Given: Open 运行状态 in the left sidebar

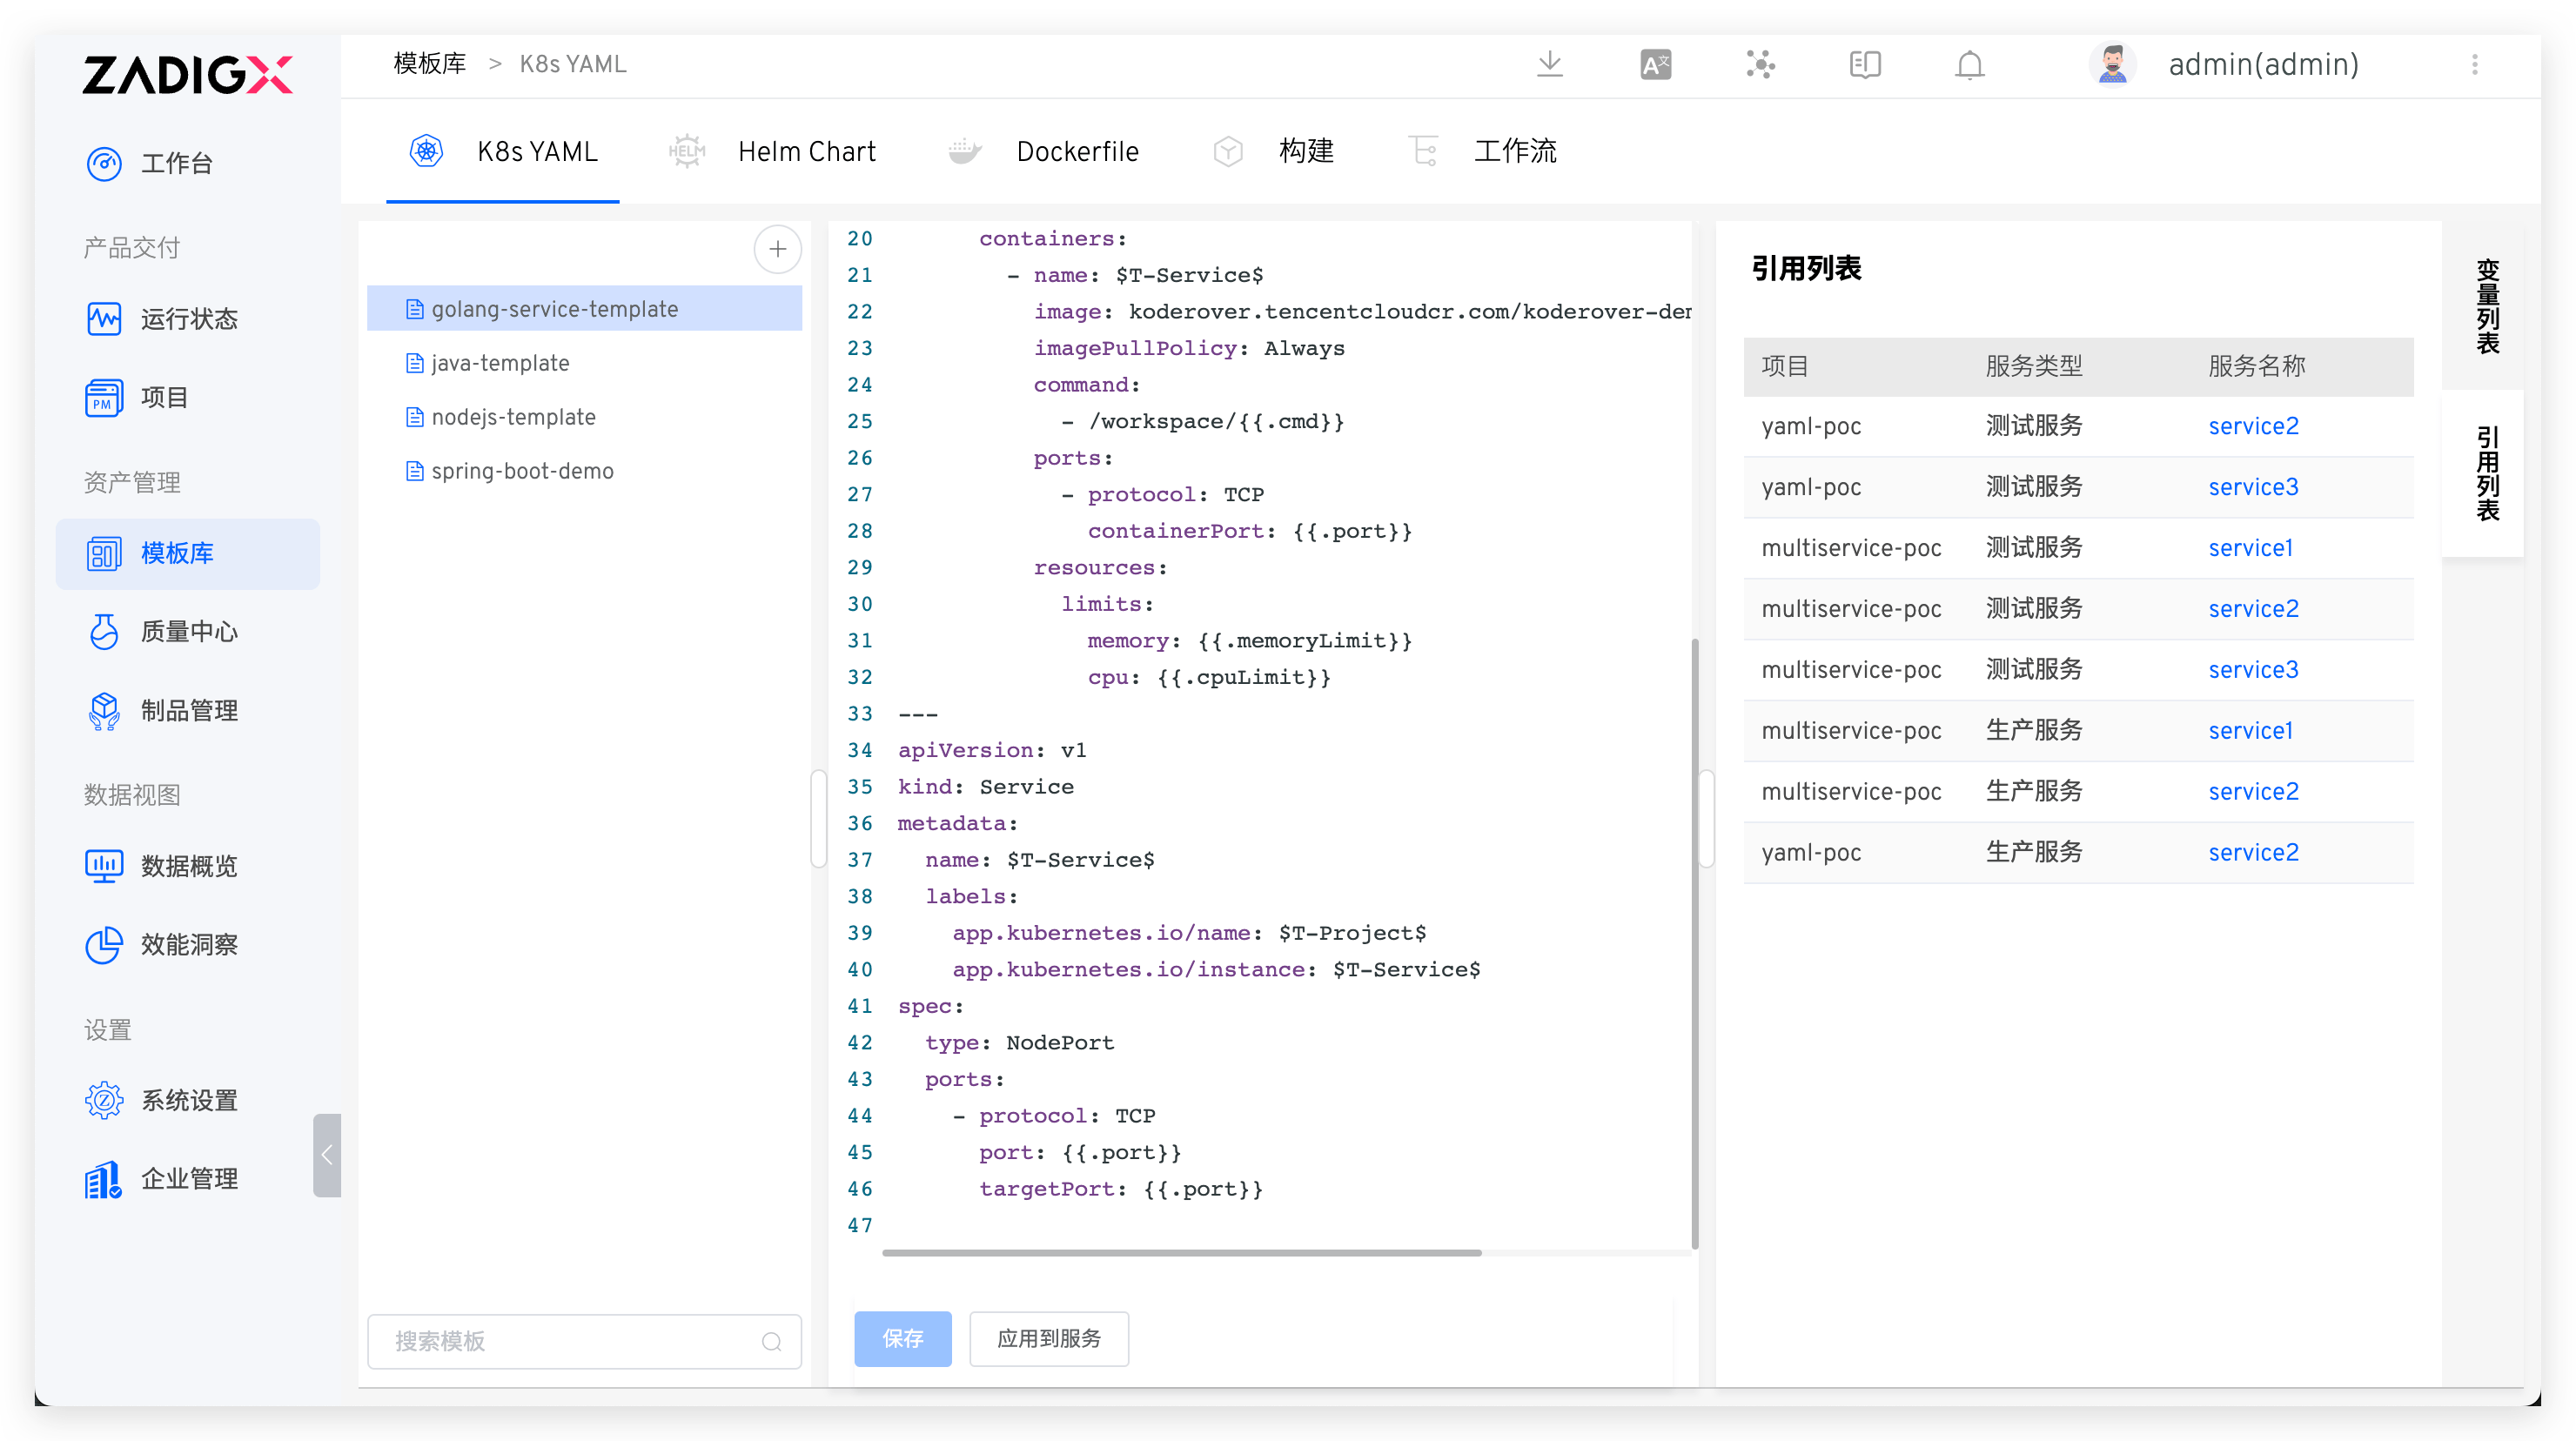Looking at the screenshot, I should [188, 318].
